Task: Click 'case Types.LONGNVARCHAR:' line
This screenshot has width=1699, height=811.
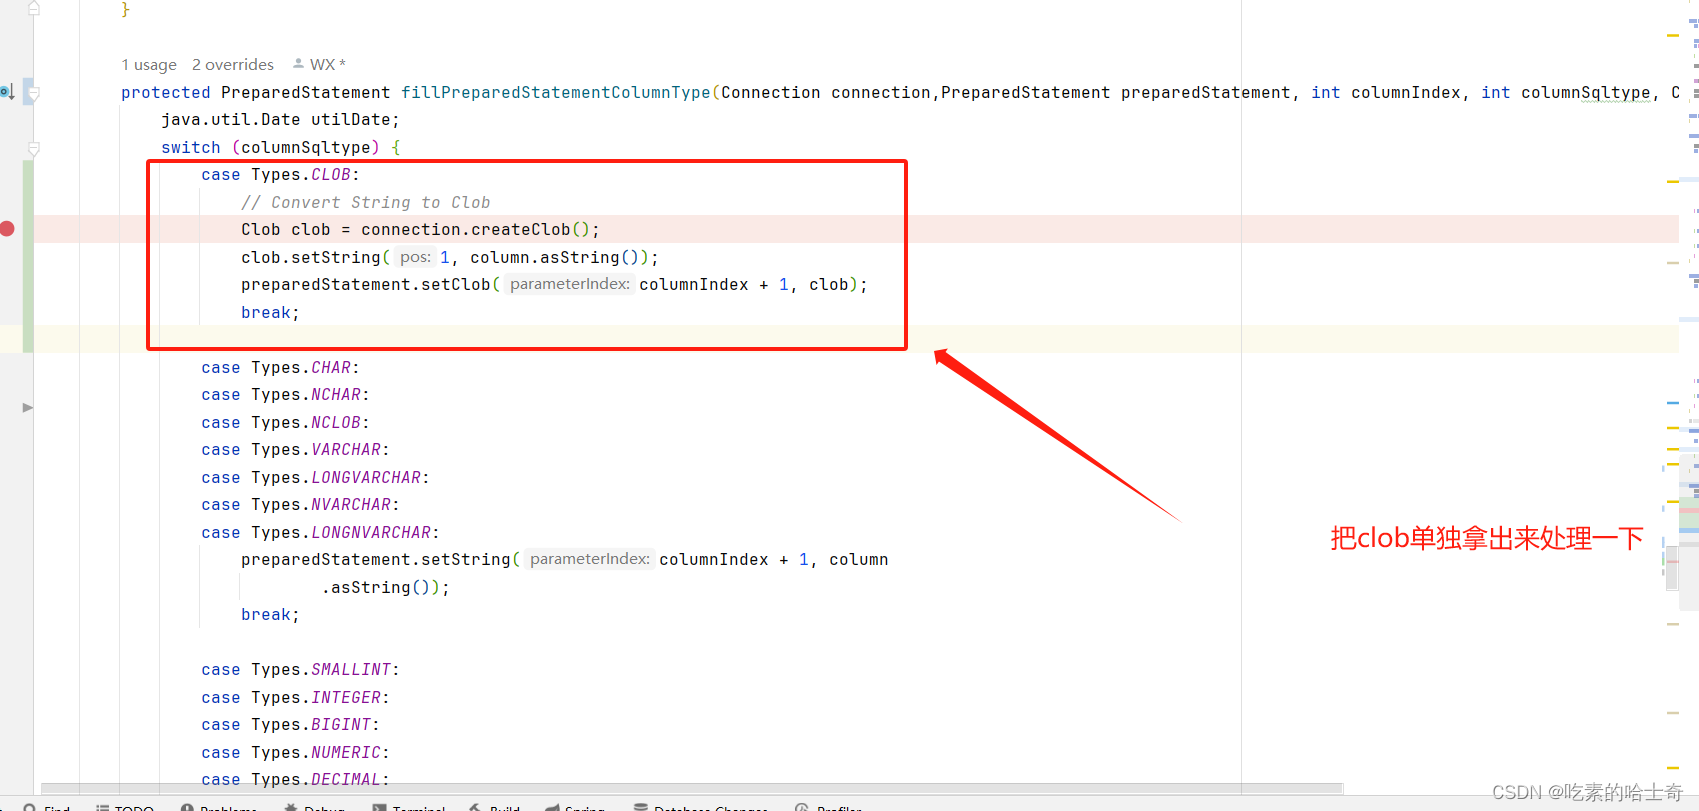Action: 320,533
